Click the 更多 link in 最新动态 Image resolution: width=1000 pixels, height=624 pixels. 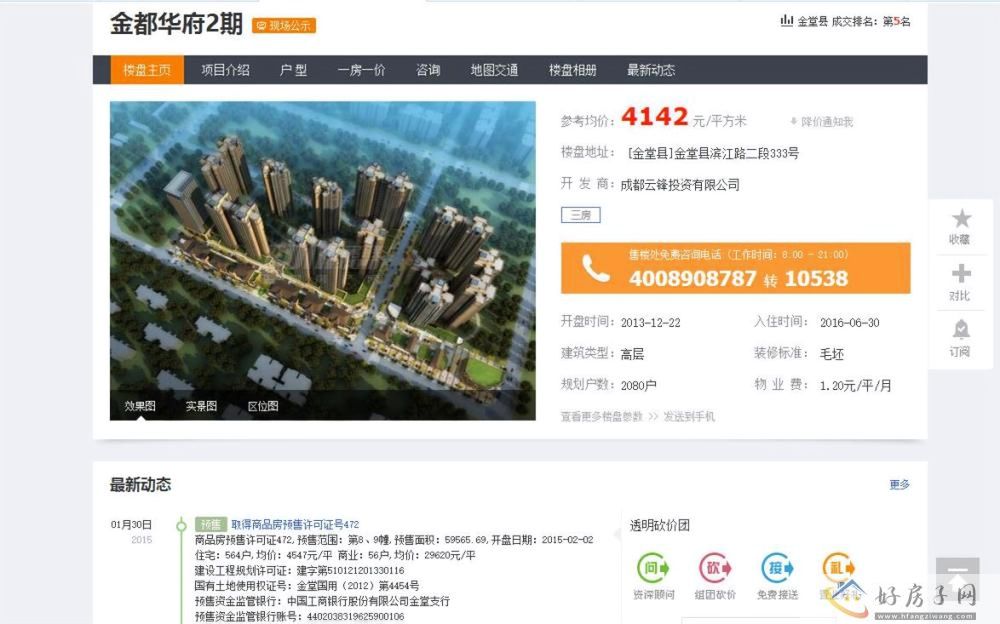click(x=899, y=485)
